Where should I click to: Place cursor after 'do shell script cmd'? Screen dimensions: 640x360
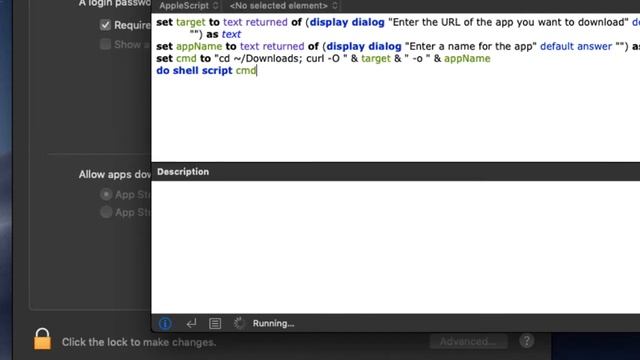click(x=257, y=71)
